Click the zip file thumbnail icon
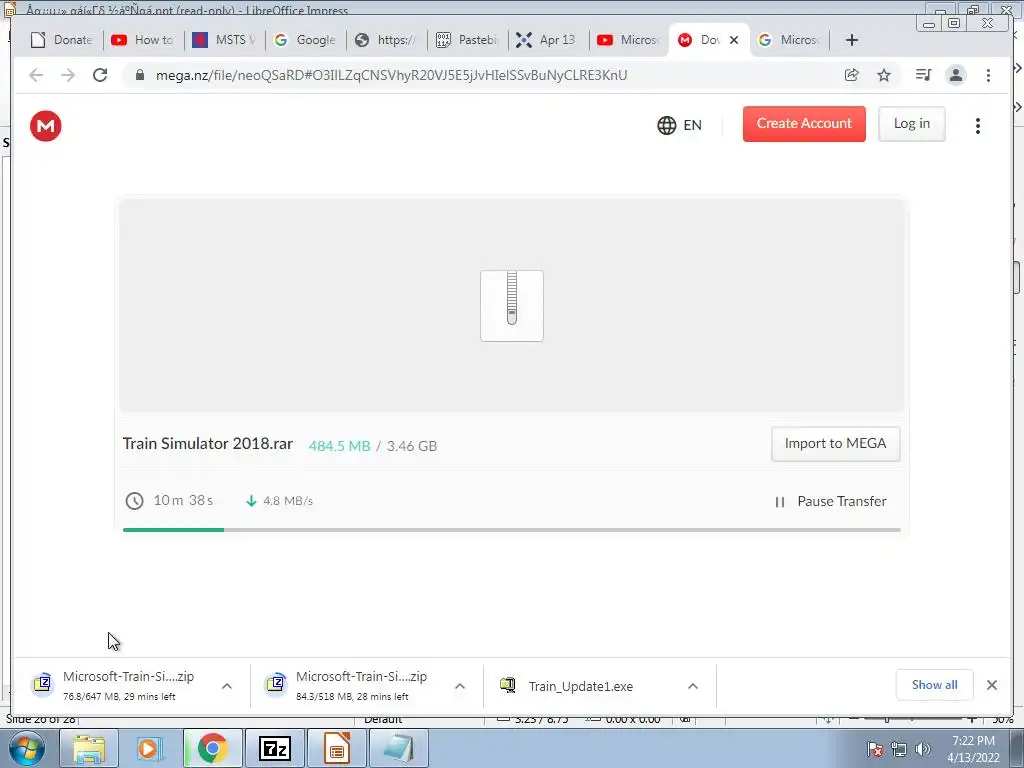 pos(511,306)
